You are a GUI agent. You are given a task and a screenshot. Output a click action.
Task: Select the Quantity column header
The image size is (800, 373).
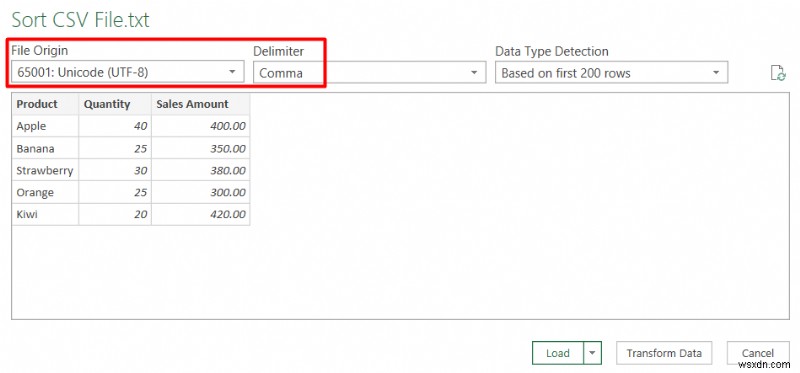tap(115, 104)
